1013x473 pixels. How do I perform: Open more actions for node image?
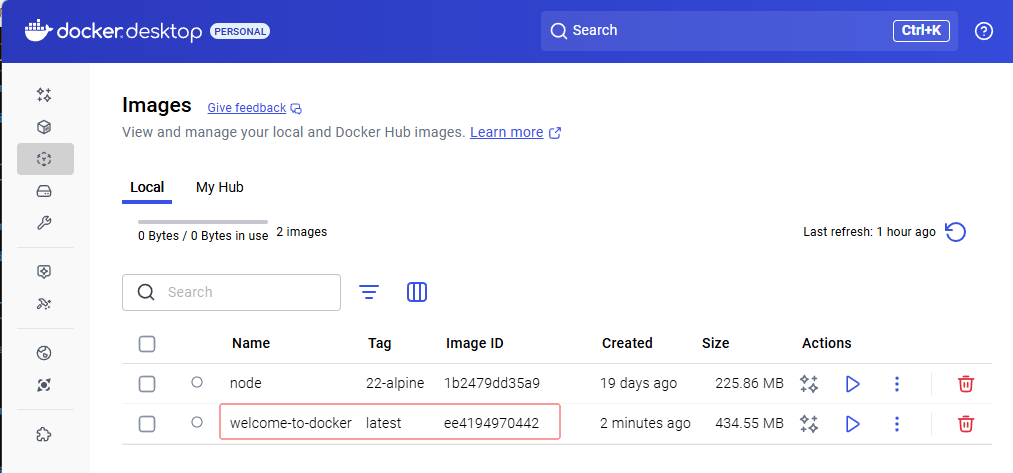897,384
